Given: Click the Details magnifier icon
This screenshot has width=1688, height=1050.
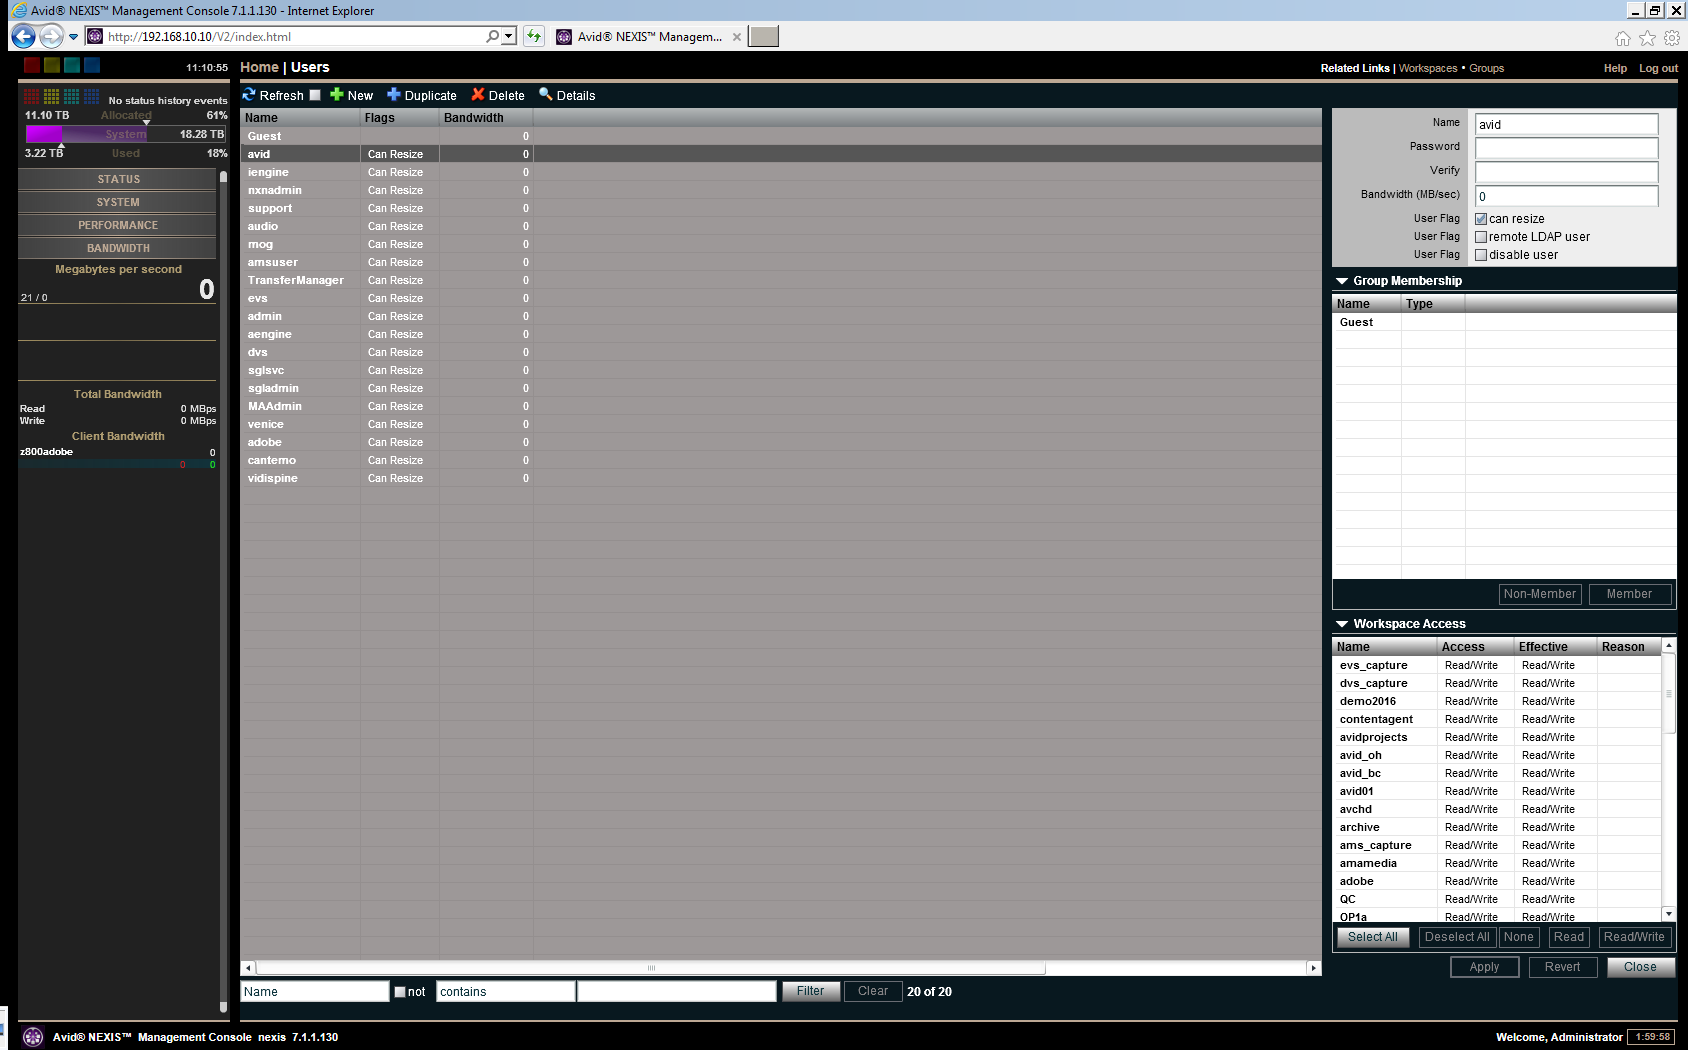Looking at the screenshot, I should click(x=546, y=94).
